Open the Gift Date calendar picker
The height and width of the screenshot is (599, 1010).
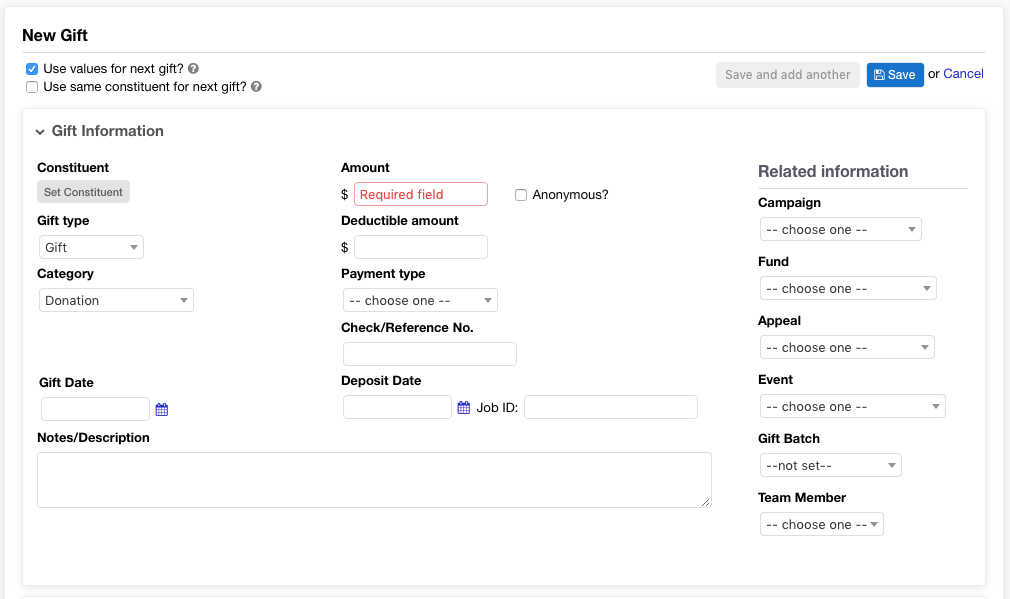(x=162, y=409)
